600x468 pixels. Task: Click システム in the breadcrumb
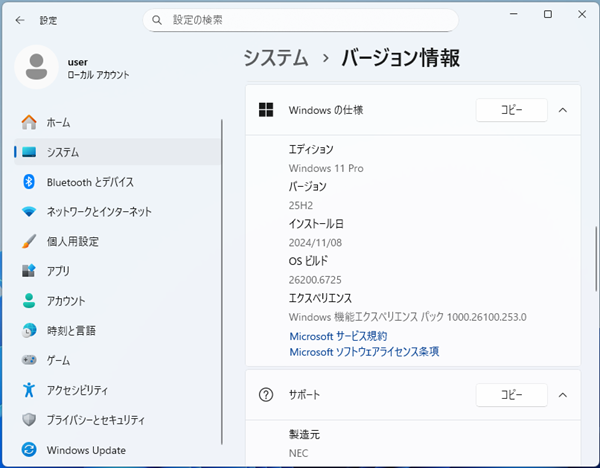pos(276,58)
